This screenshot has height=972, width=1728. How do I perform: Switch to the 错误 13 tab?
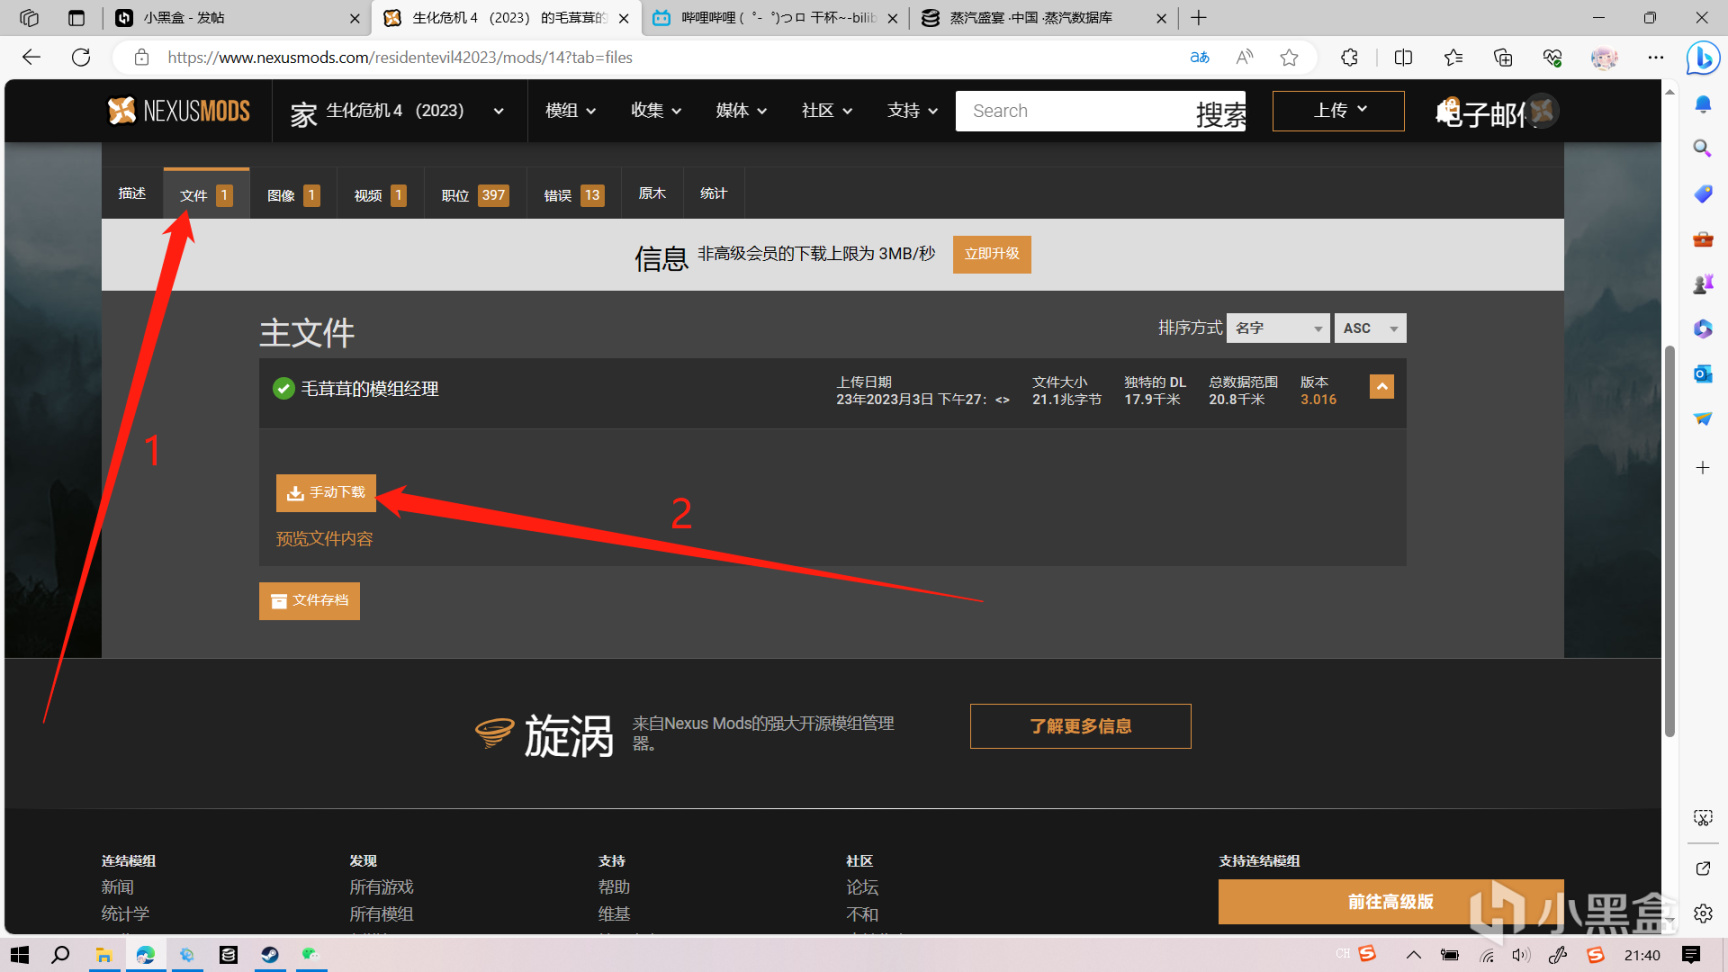pos(573,194)
